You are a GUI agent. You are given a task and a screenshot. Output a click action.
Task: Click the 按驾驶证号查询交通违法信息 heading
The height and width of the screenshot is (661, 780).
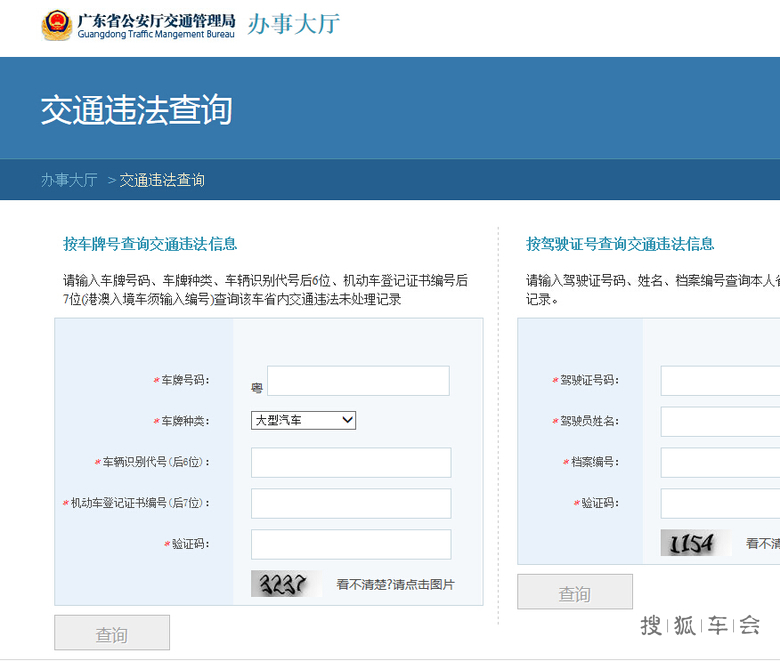pos(620,244)
